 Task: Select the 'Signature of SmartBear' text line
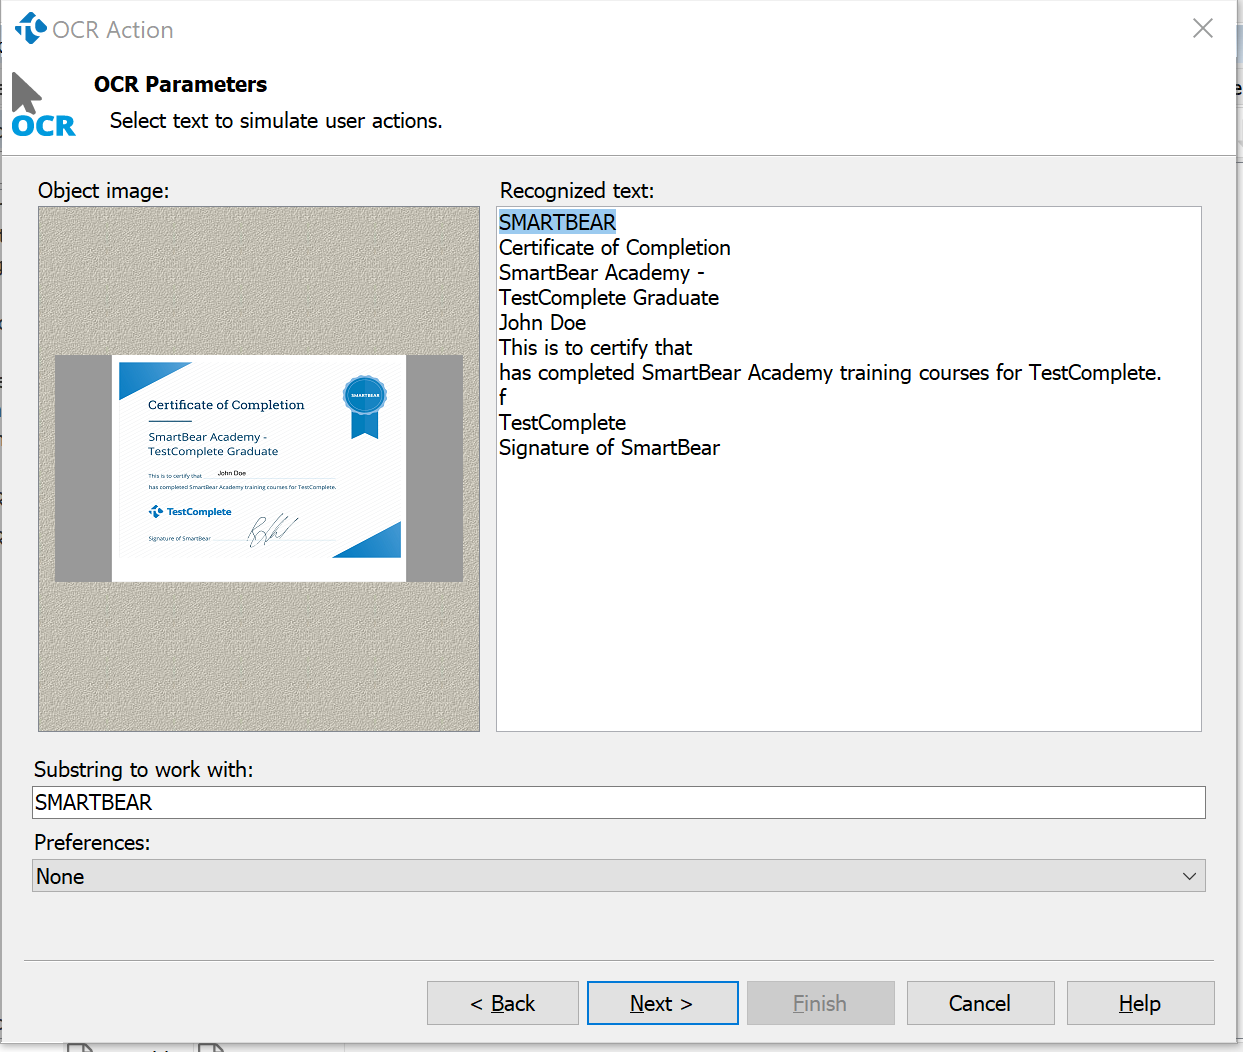[x=609, y=448]
